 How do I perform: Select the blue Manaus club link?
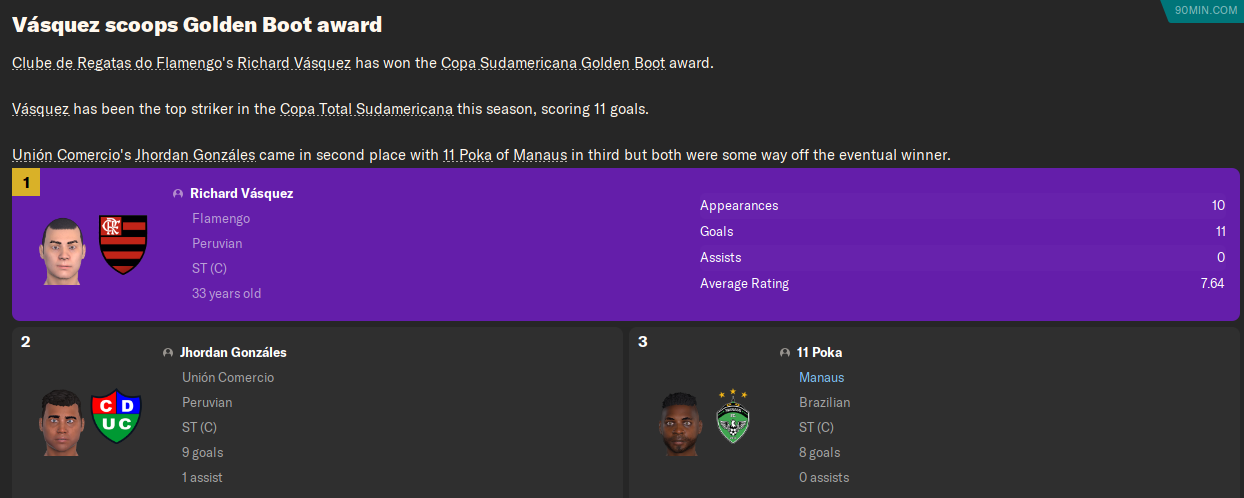821,378
